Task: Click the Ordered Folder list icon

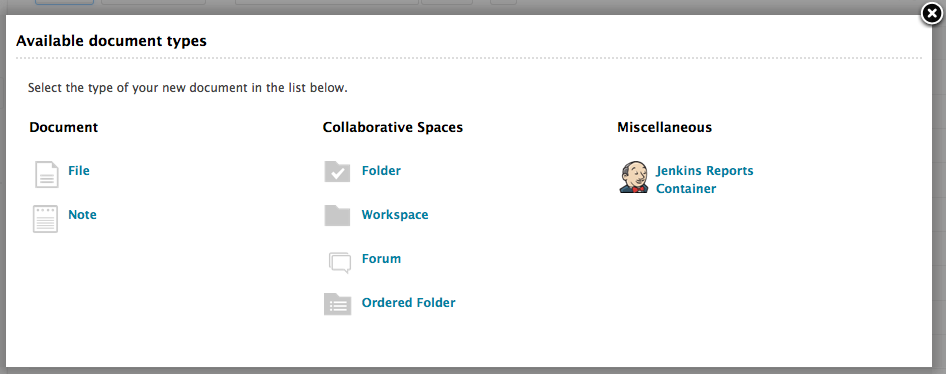Action: click(x=337, y=304)
